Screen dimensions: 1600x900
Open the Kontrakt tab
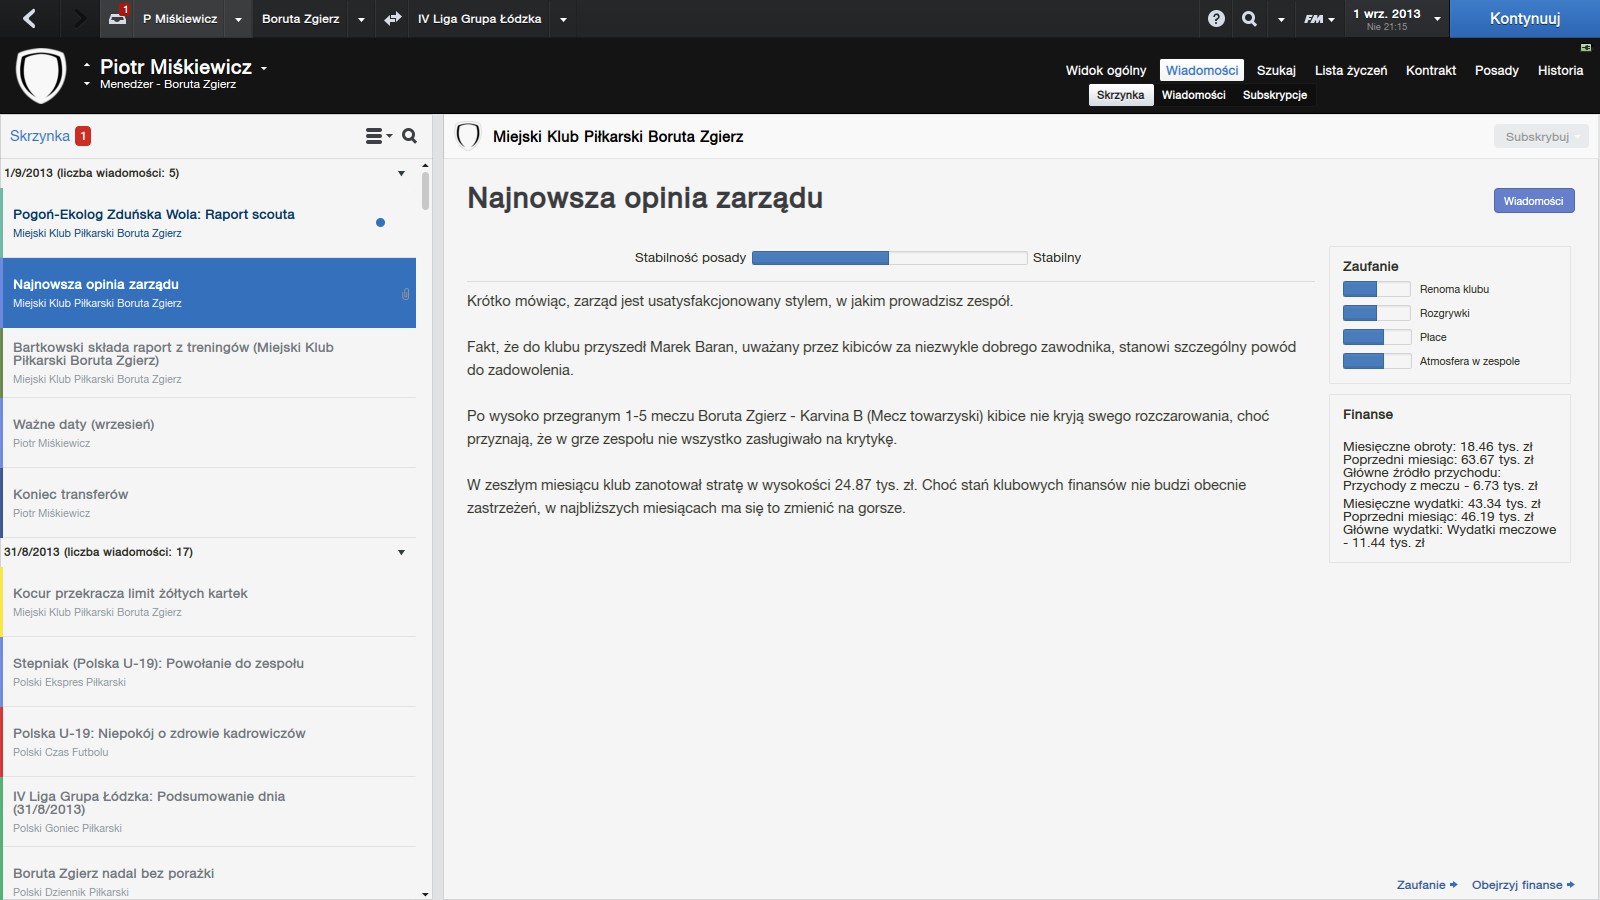pos(1430,70)
